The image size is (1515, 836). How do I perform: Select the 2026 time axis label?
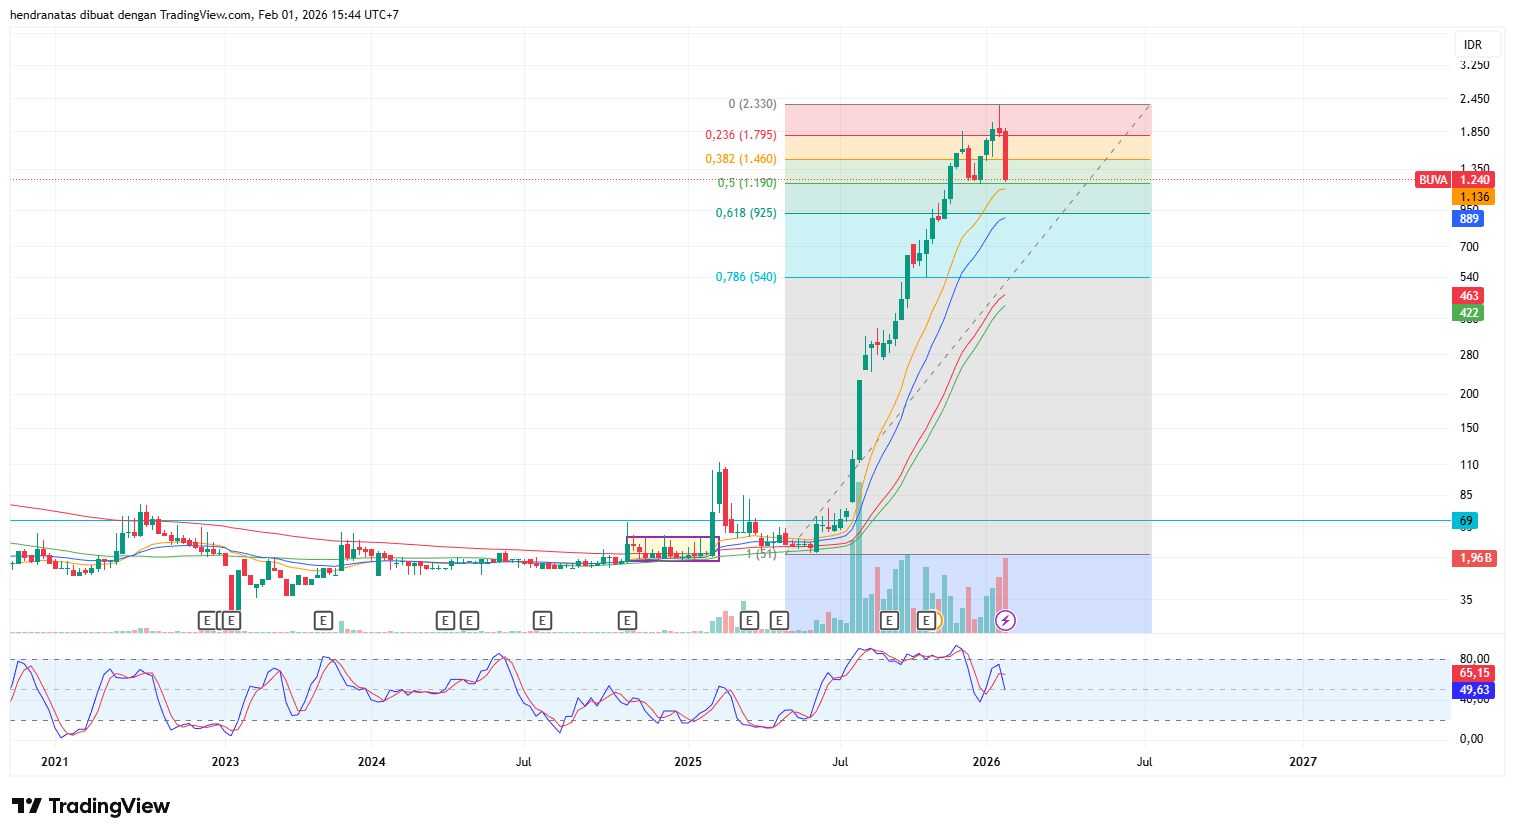[986, 762]
